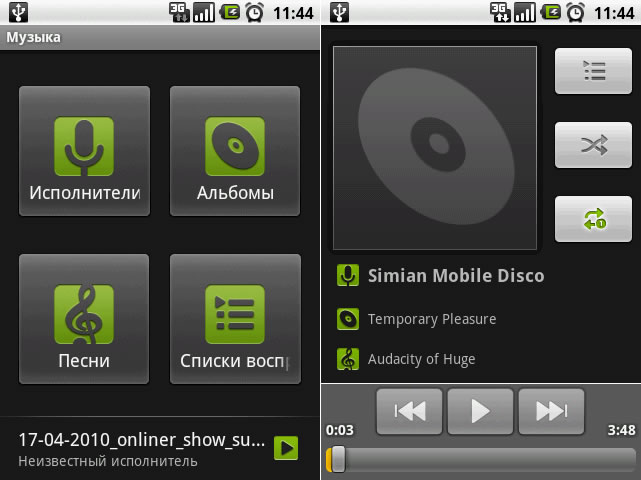The width and height of the screenshot is (641, 480).
Task: Click the seek bar thumb handle
Action: [338, 460]
